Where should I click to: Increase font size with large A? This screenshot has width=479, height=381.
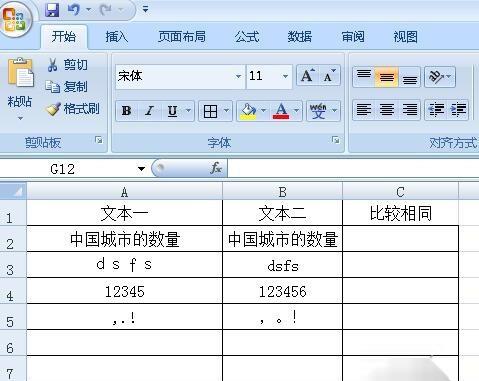point(307,76)
